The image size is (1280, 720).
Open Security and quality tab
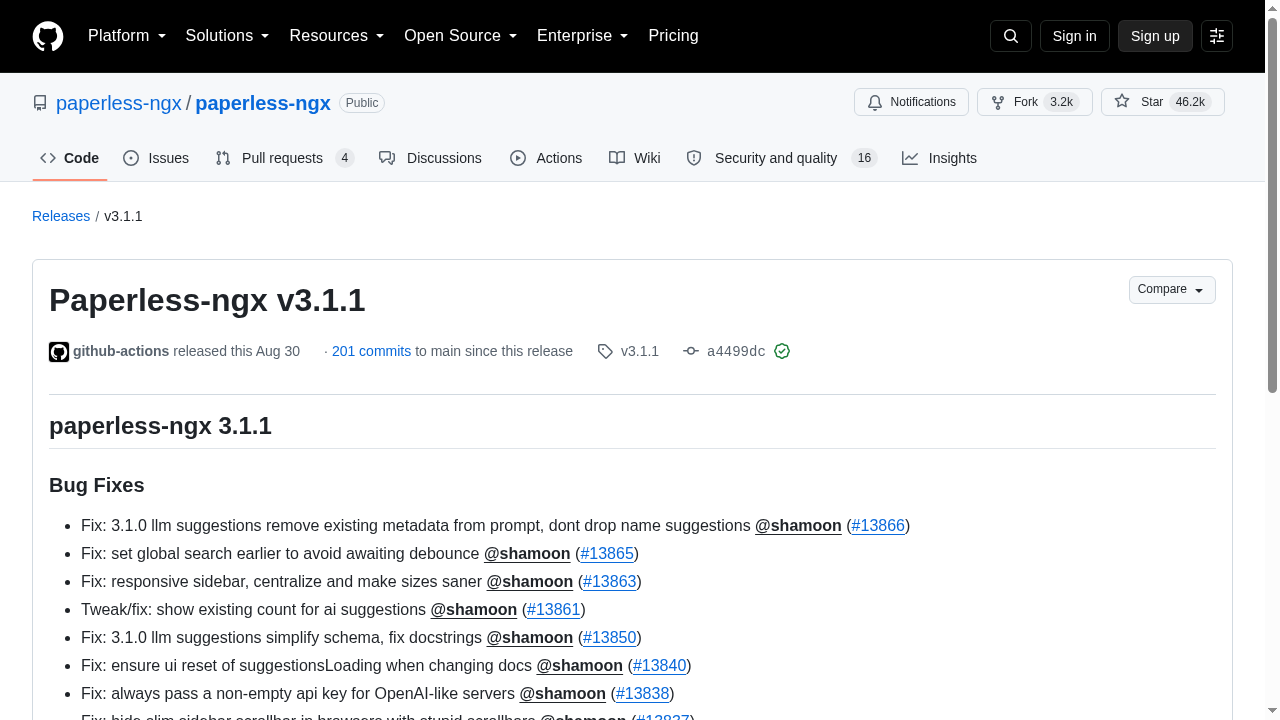click(x=781, y=158)
